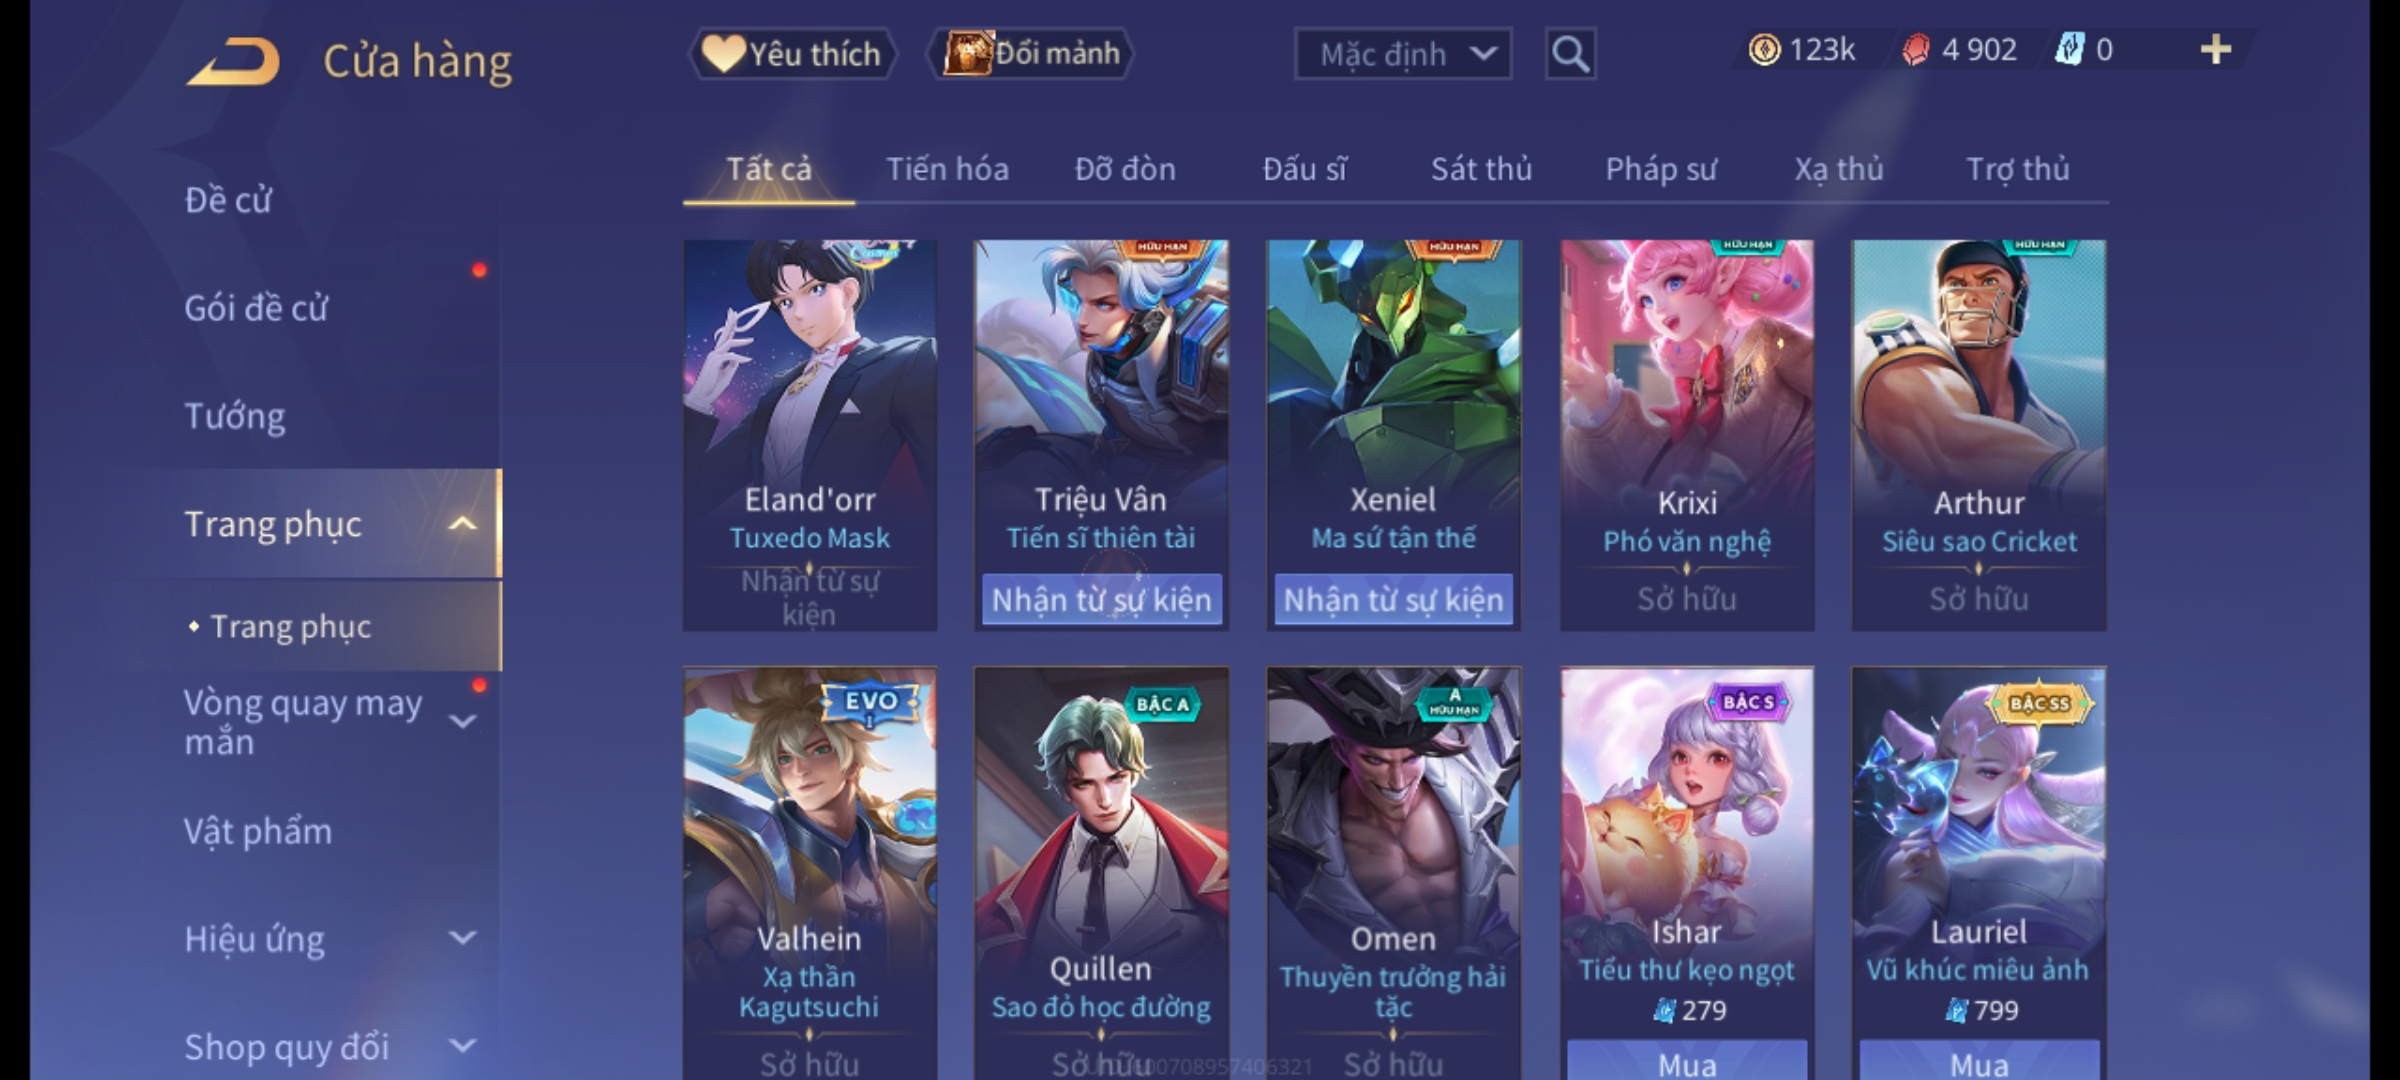
Task: Tap the red ruby currency icon
Action: point(1915,50)
